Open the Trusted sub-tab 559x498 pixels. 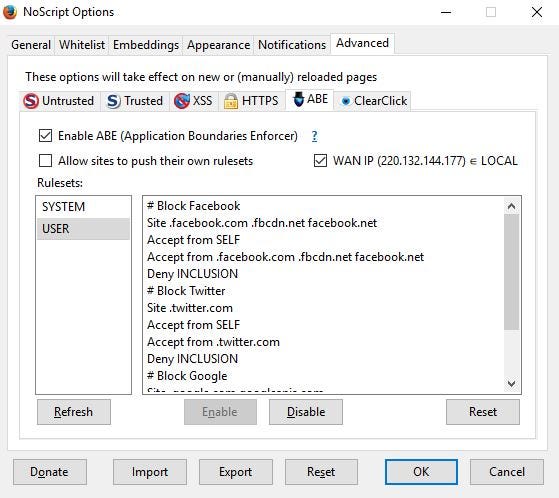[x=135, y=101]
